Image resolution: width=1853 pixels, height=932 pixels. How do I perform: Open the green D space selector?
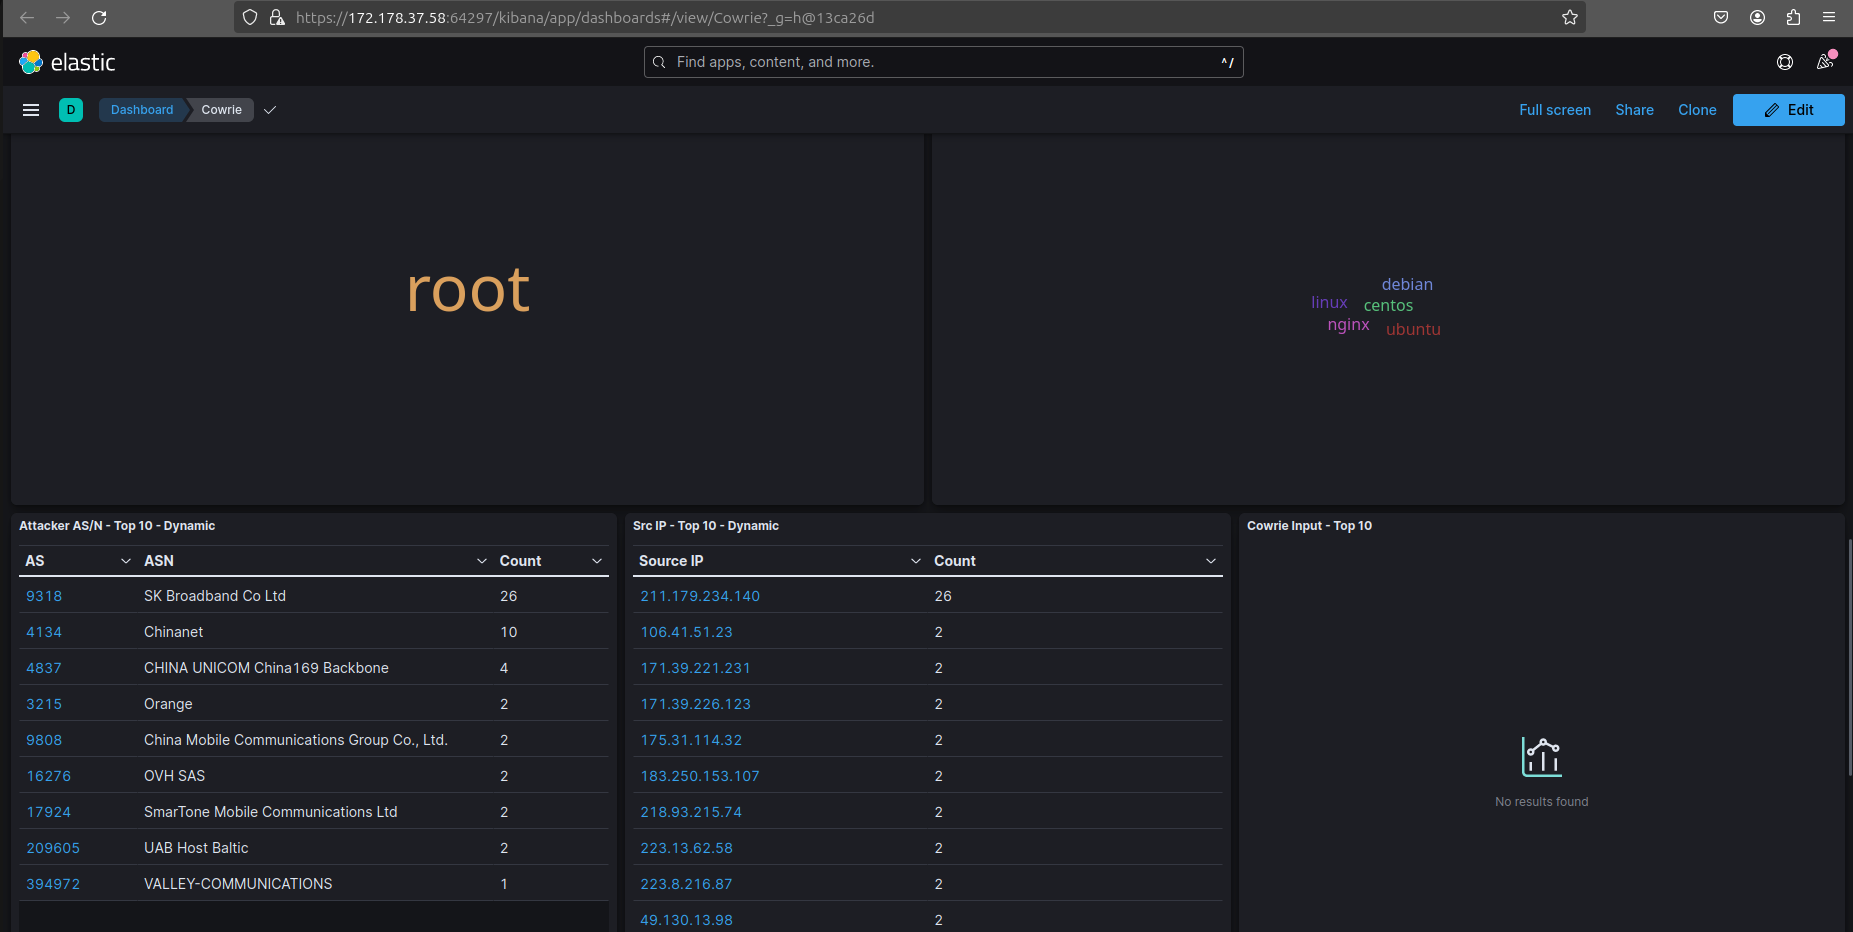[x=71, y=110]
